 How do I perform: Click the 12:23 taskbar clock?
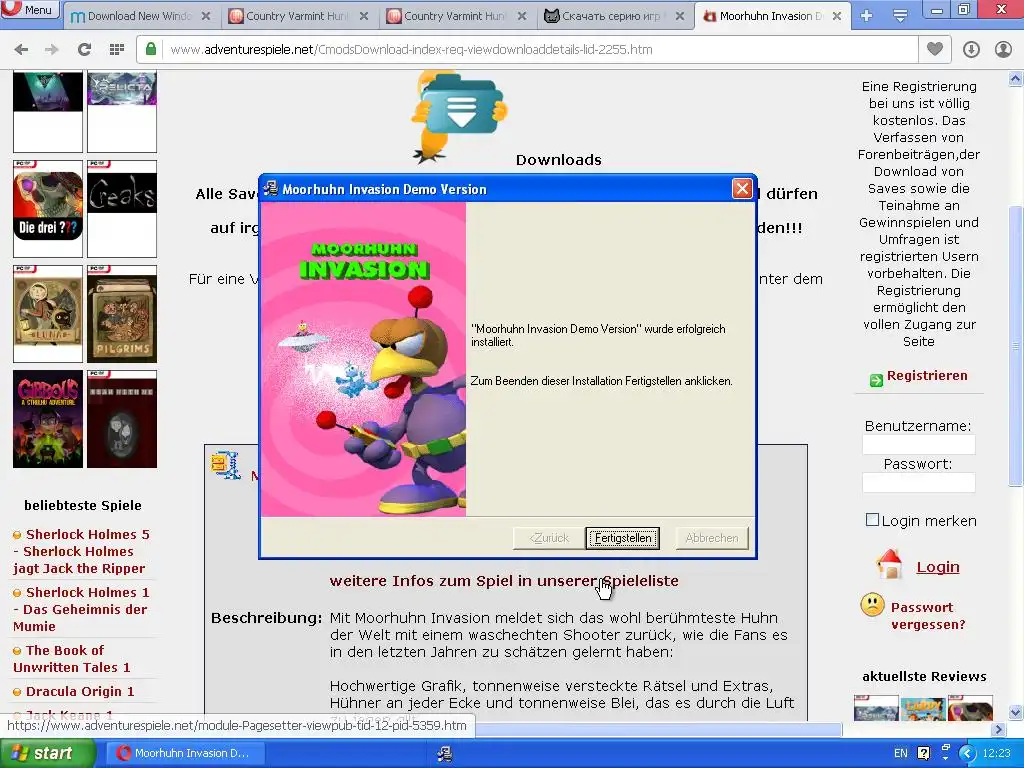(x=996, y=753)
